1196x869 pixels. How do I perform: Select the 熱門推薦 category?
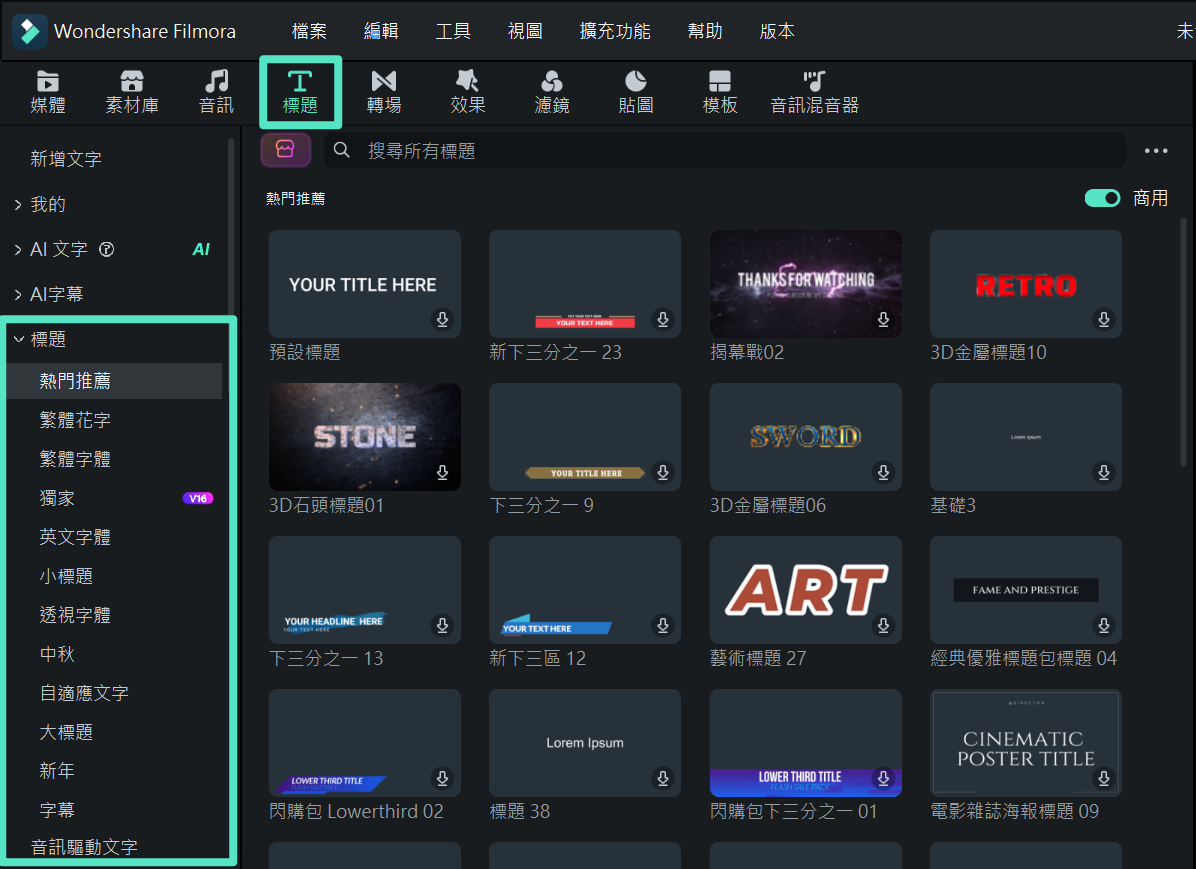(x=114, y=381)
